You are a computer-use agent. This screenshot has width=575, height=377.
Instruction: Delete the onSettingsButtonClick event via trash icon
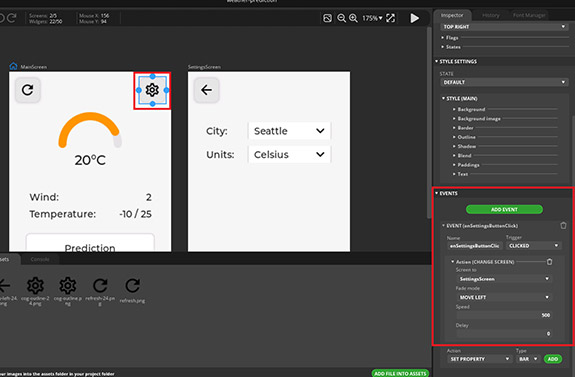(x=563, y=226)
